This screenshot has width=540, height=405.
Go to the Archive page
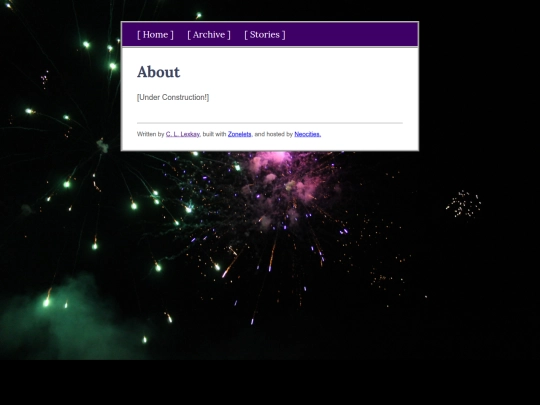pos(209,34)
